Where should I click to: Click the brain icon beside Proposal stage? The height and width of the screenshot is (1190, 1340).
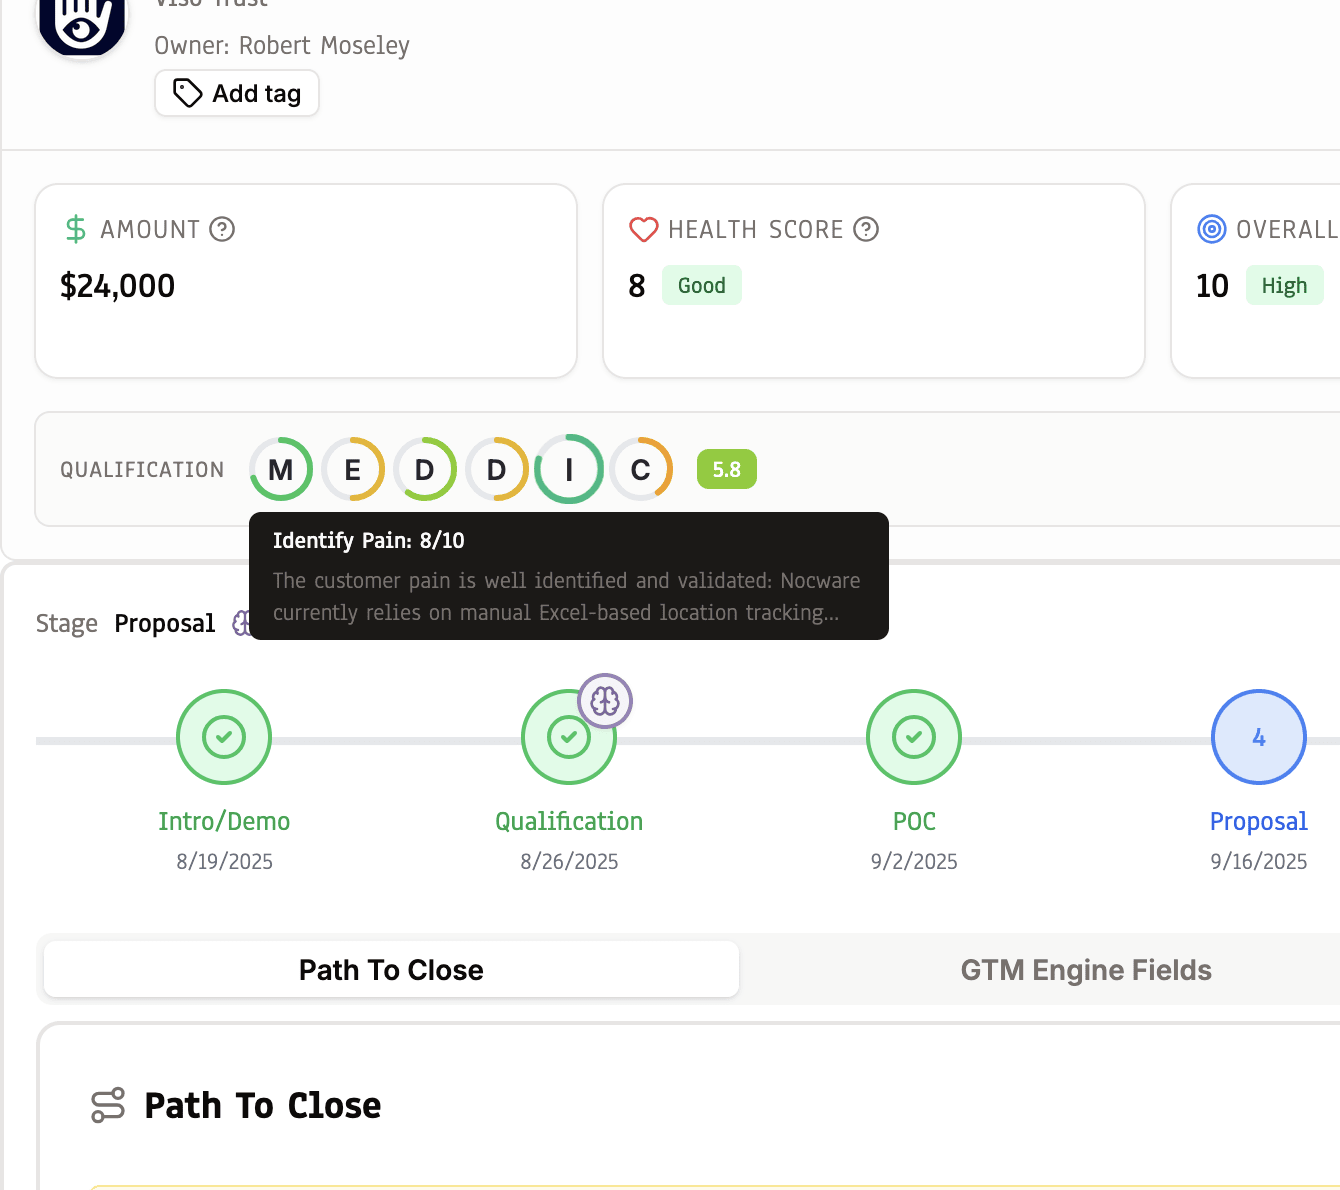click(241, 623)
